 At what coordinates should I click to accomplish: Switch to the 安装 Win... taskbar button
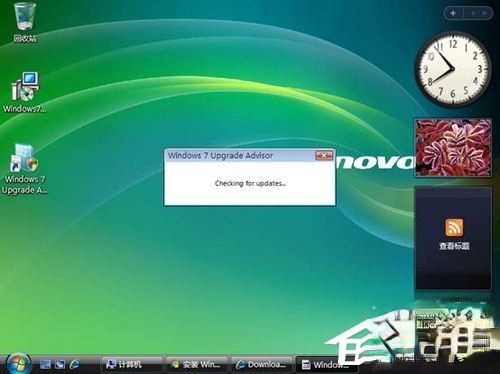click(x=197, y=364)
